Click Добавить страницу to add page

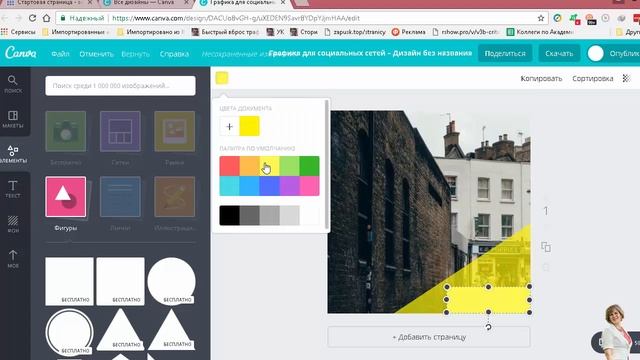429,337
